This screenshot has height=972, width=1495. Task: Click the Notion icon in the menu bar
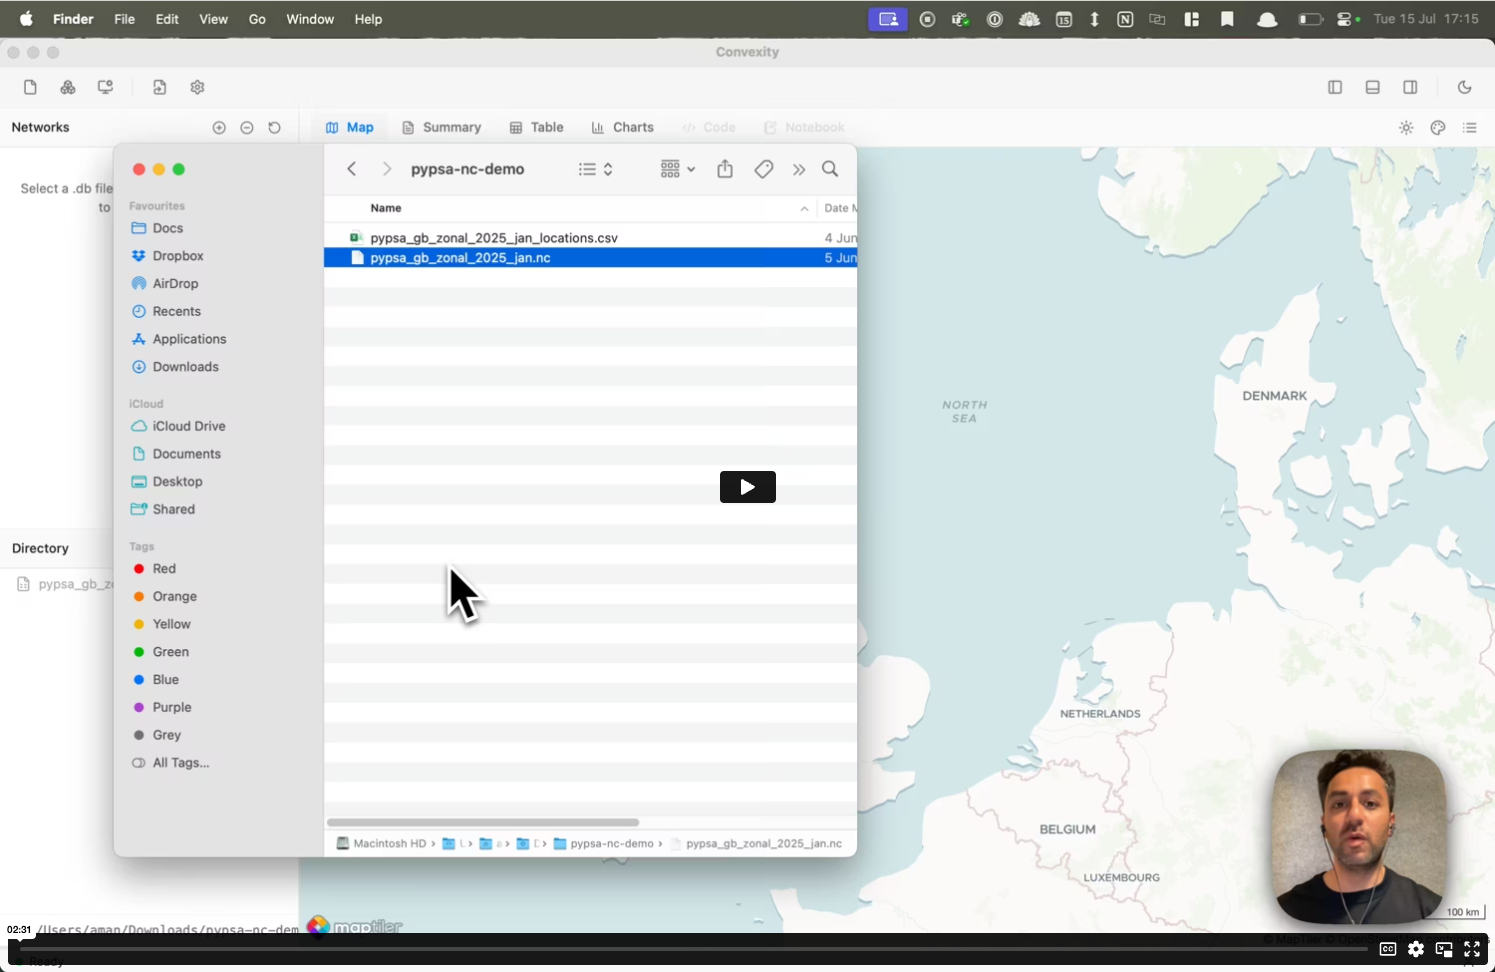tap(1125, 19)
